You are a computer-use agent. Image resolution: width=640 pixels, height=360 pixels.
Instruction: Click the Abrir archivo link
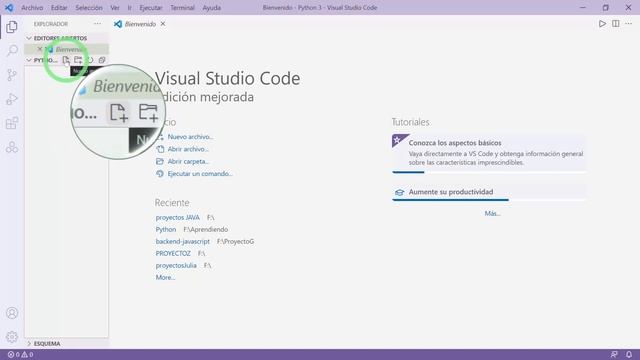pos(188,149)
